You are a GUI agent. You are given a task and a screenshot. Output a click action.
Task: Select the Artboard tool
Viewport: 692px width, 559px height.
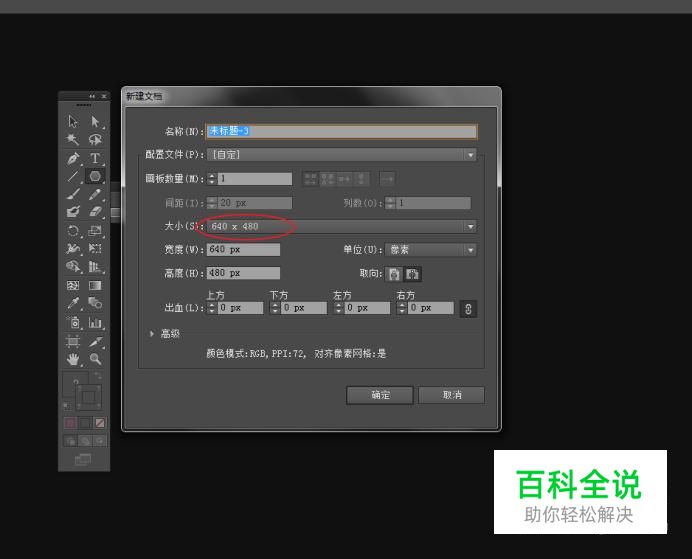[73, 341]
